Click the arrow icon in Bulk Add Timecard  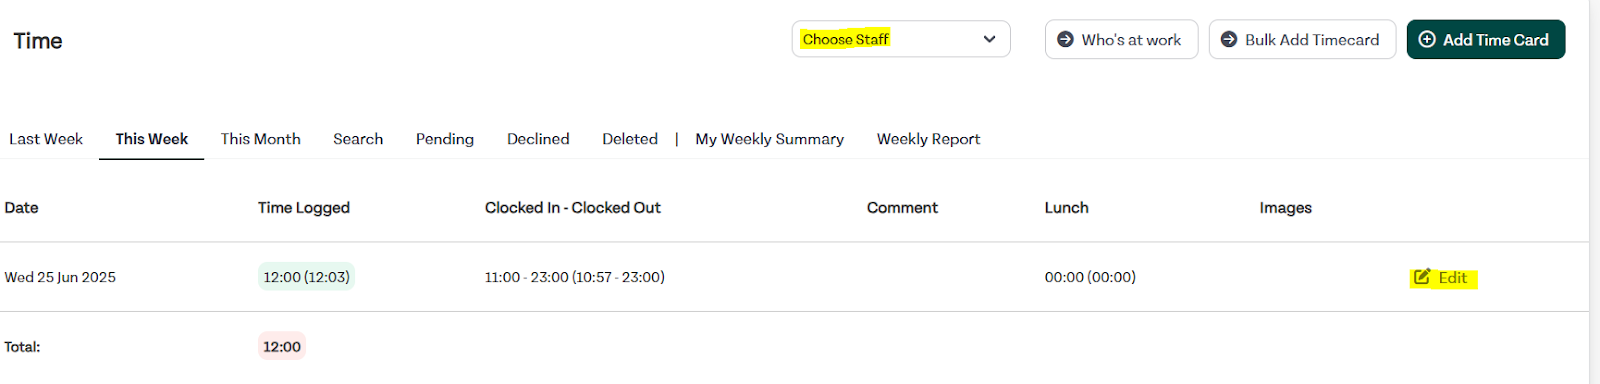pos(1229,39)
